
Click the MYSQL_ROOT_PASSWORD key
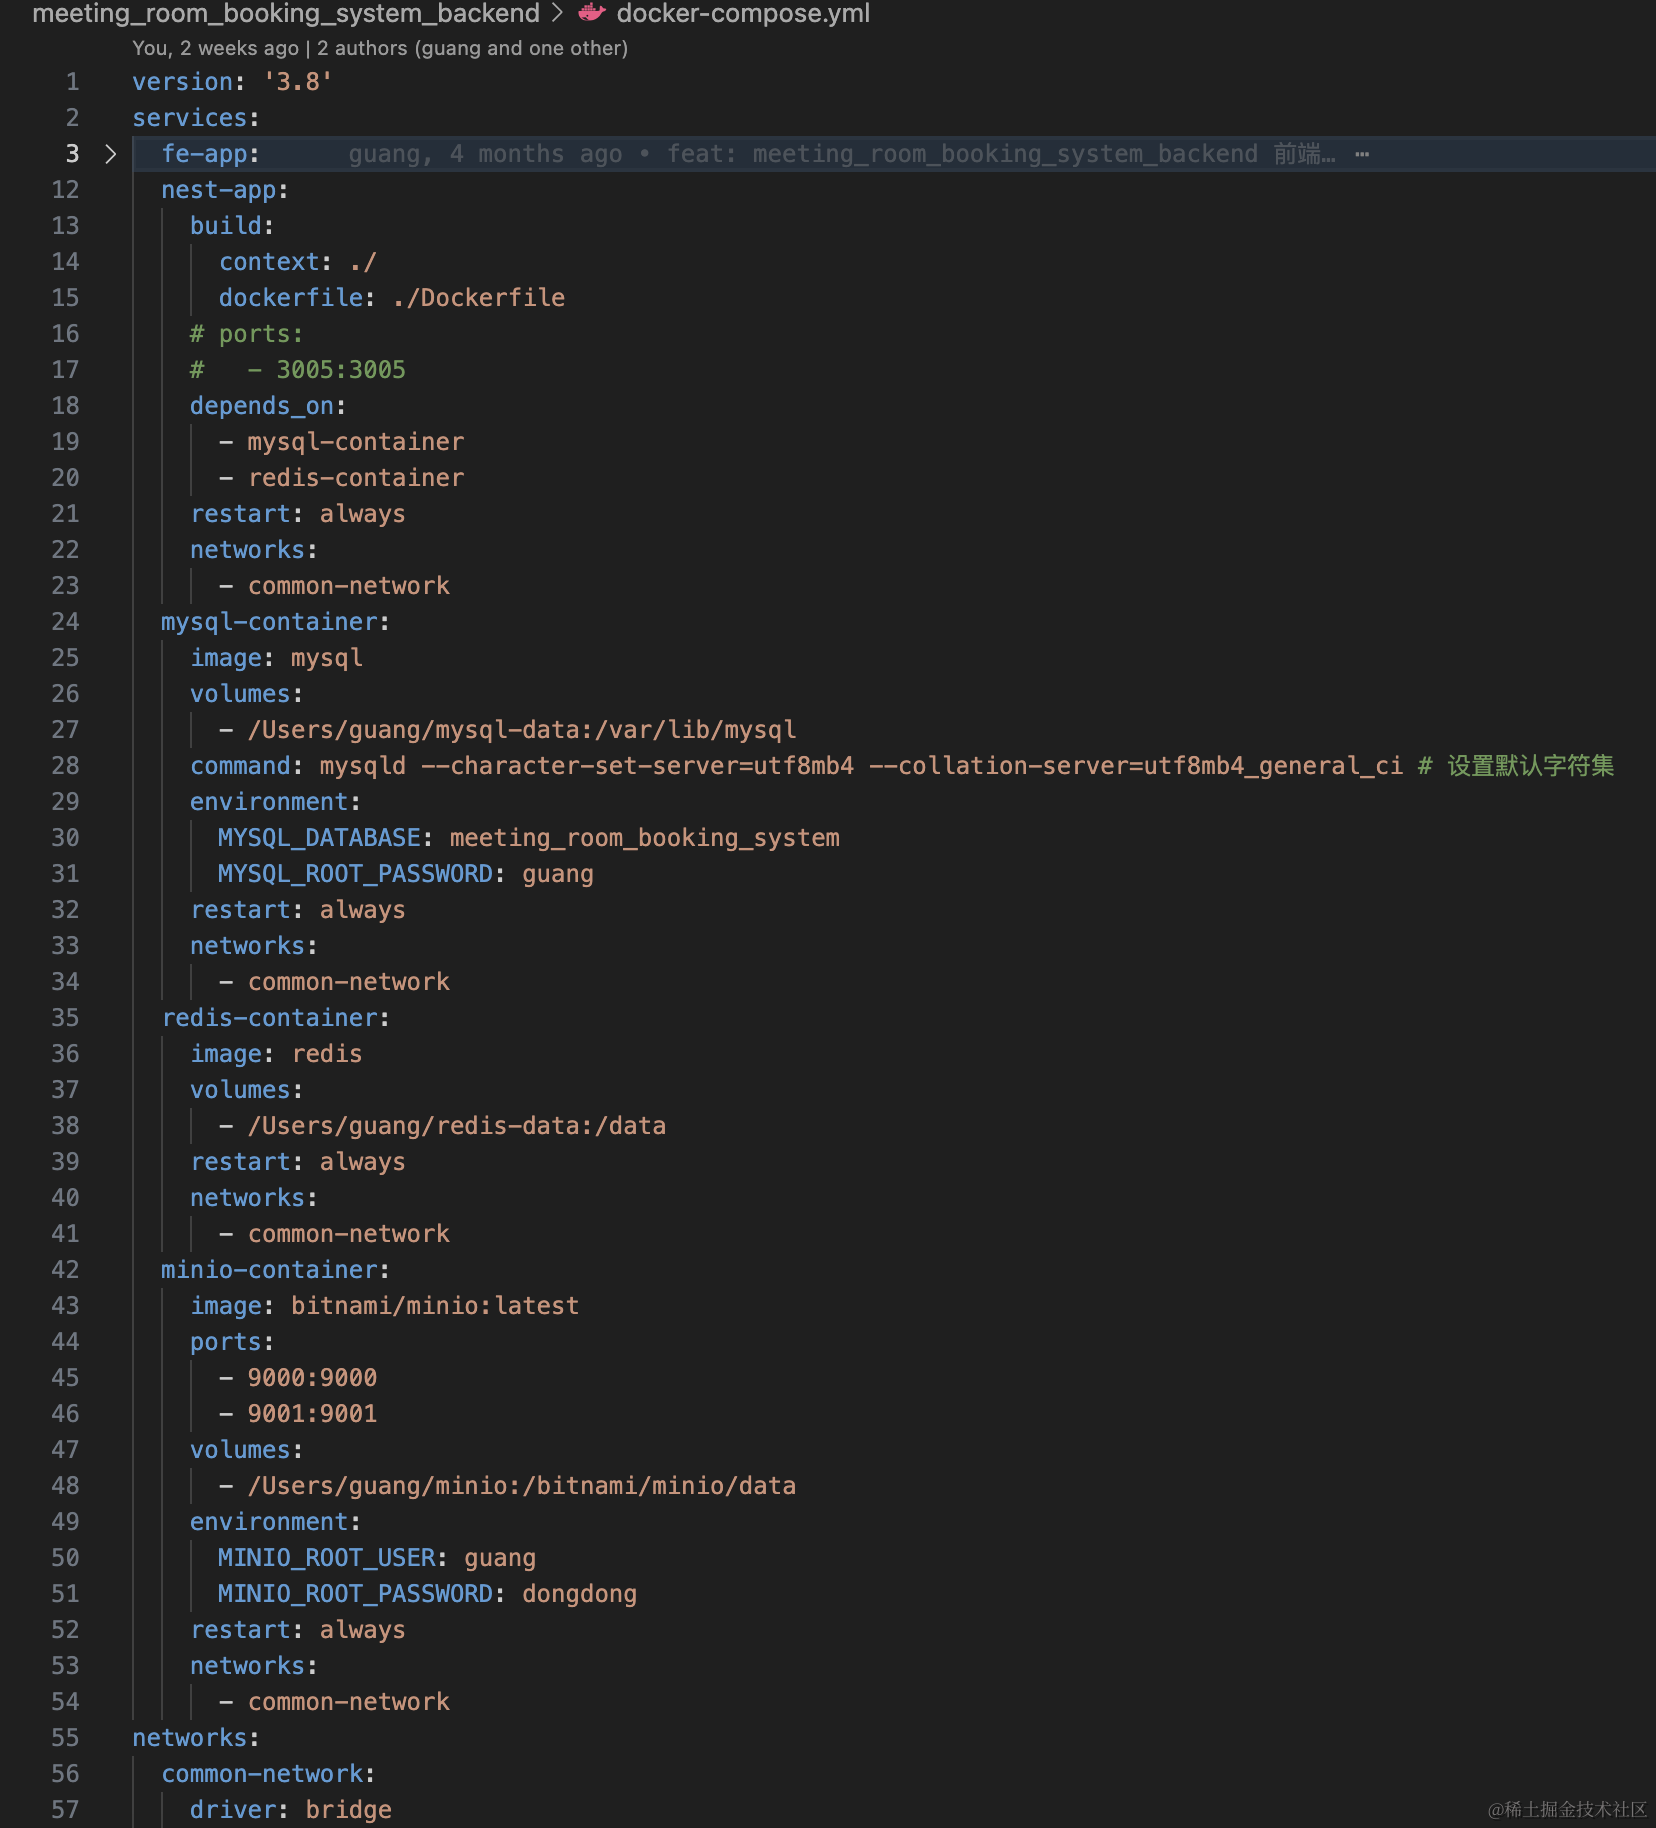coord(355,874)
